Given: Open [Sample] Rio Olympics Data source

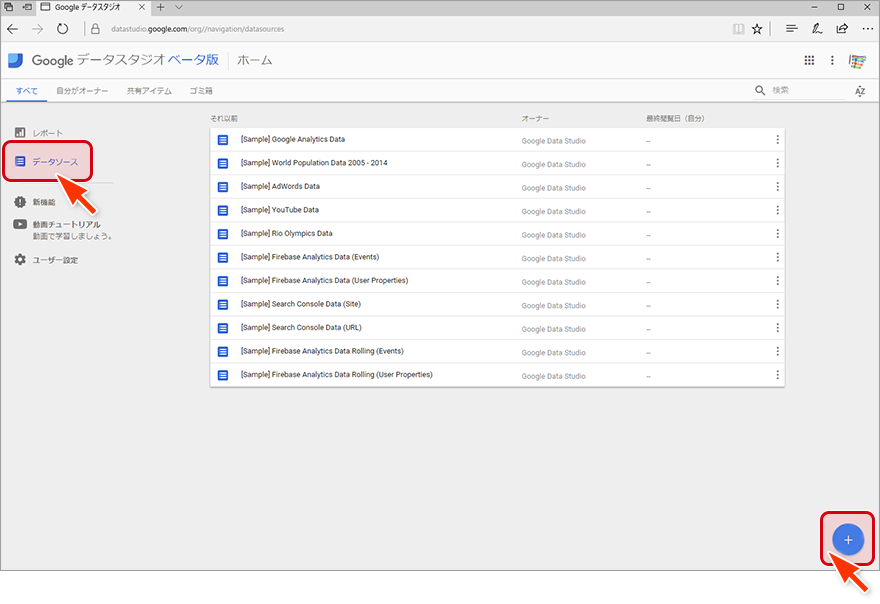Looking at the screenshot, I should click(x=497, y=234).
